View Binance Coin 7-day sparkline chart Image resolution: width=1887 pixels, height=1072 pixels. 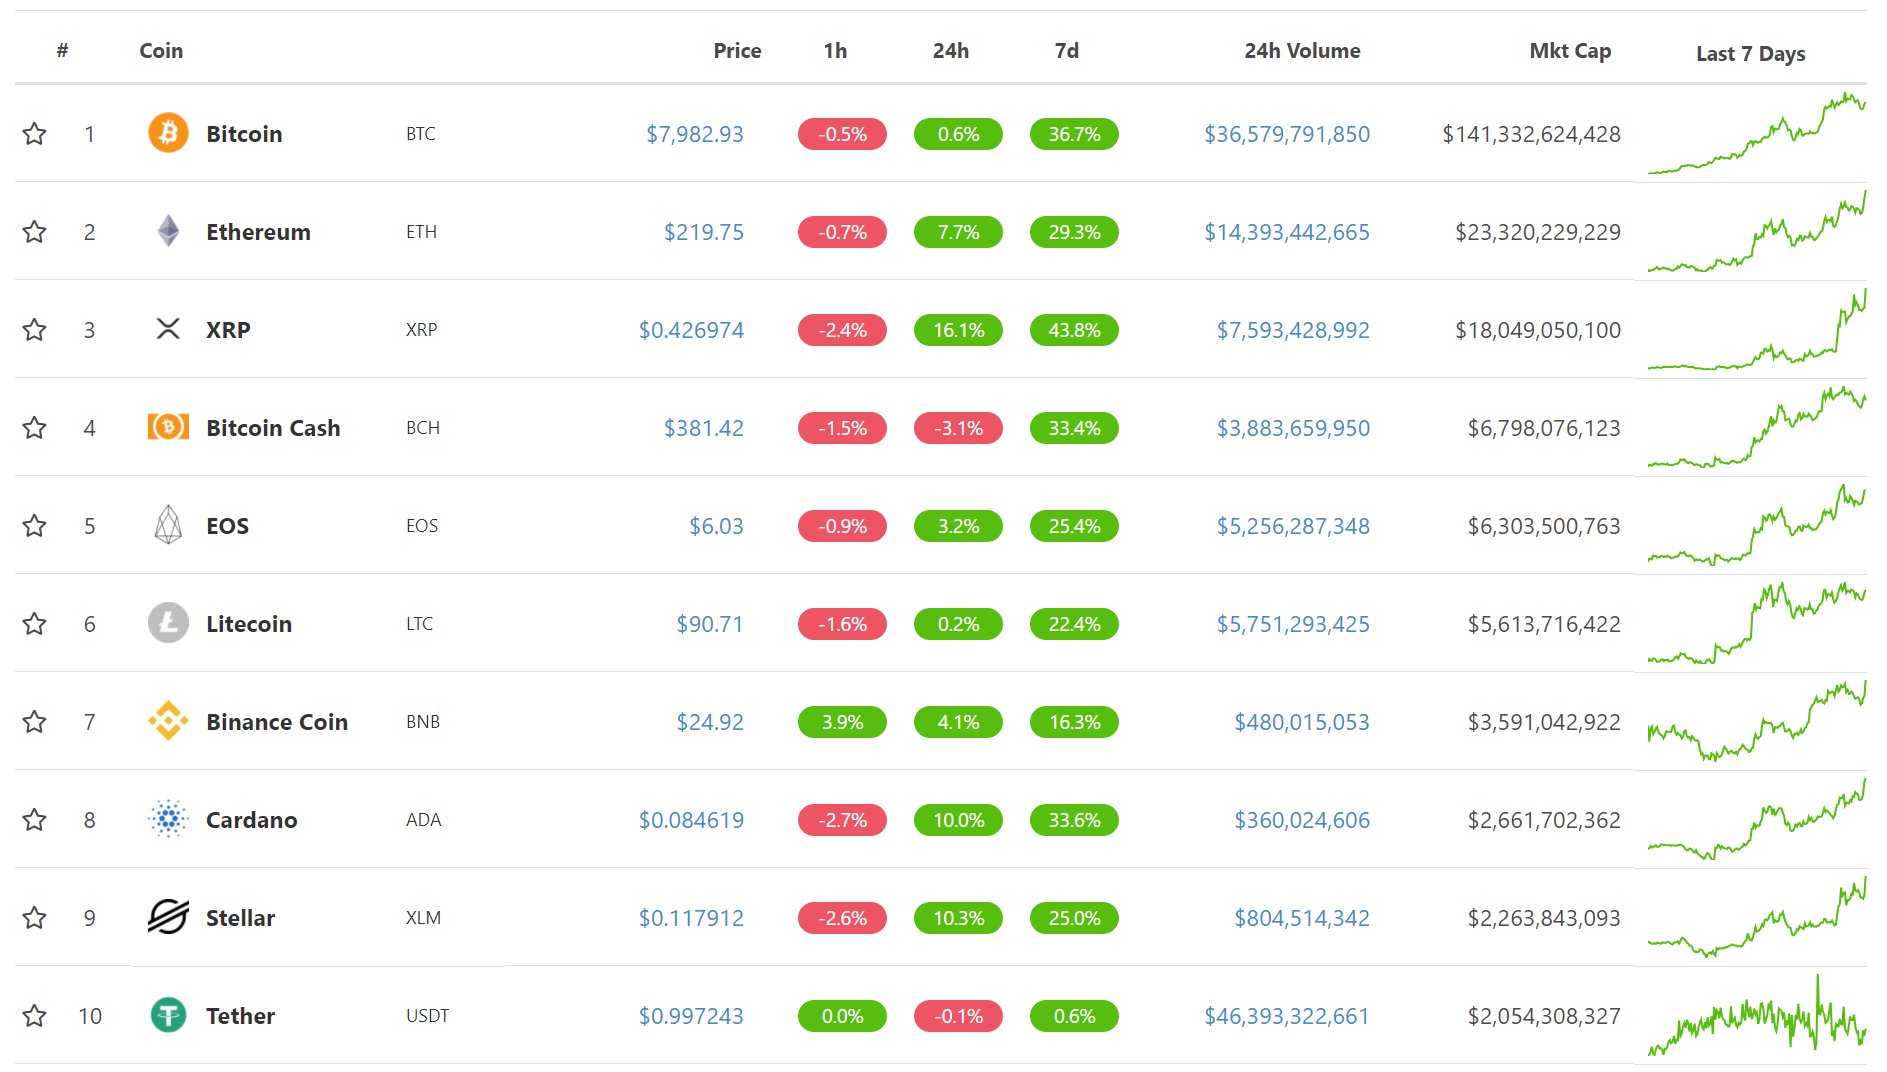(x=1756, y=721)
